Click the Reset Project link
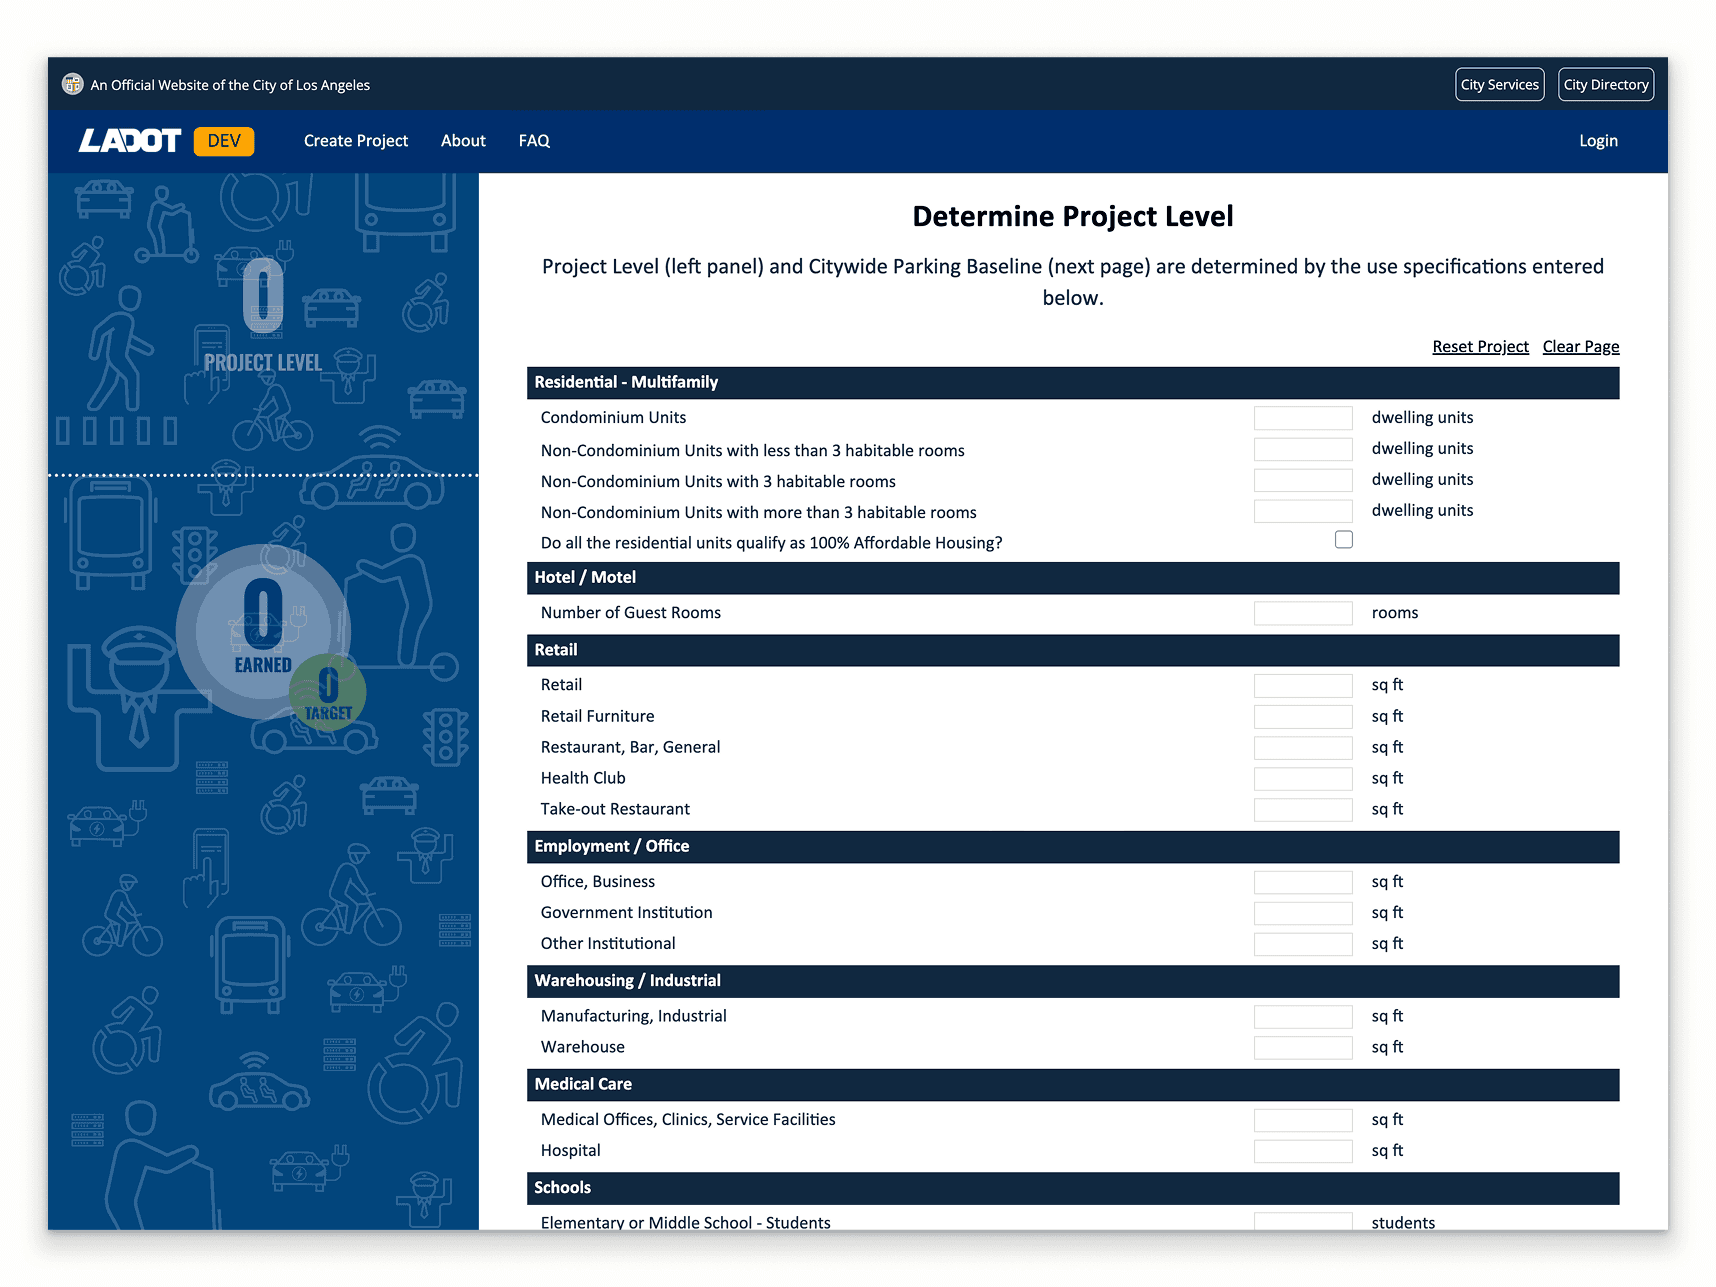 coord(1480,347)
